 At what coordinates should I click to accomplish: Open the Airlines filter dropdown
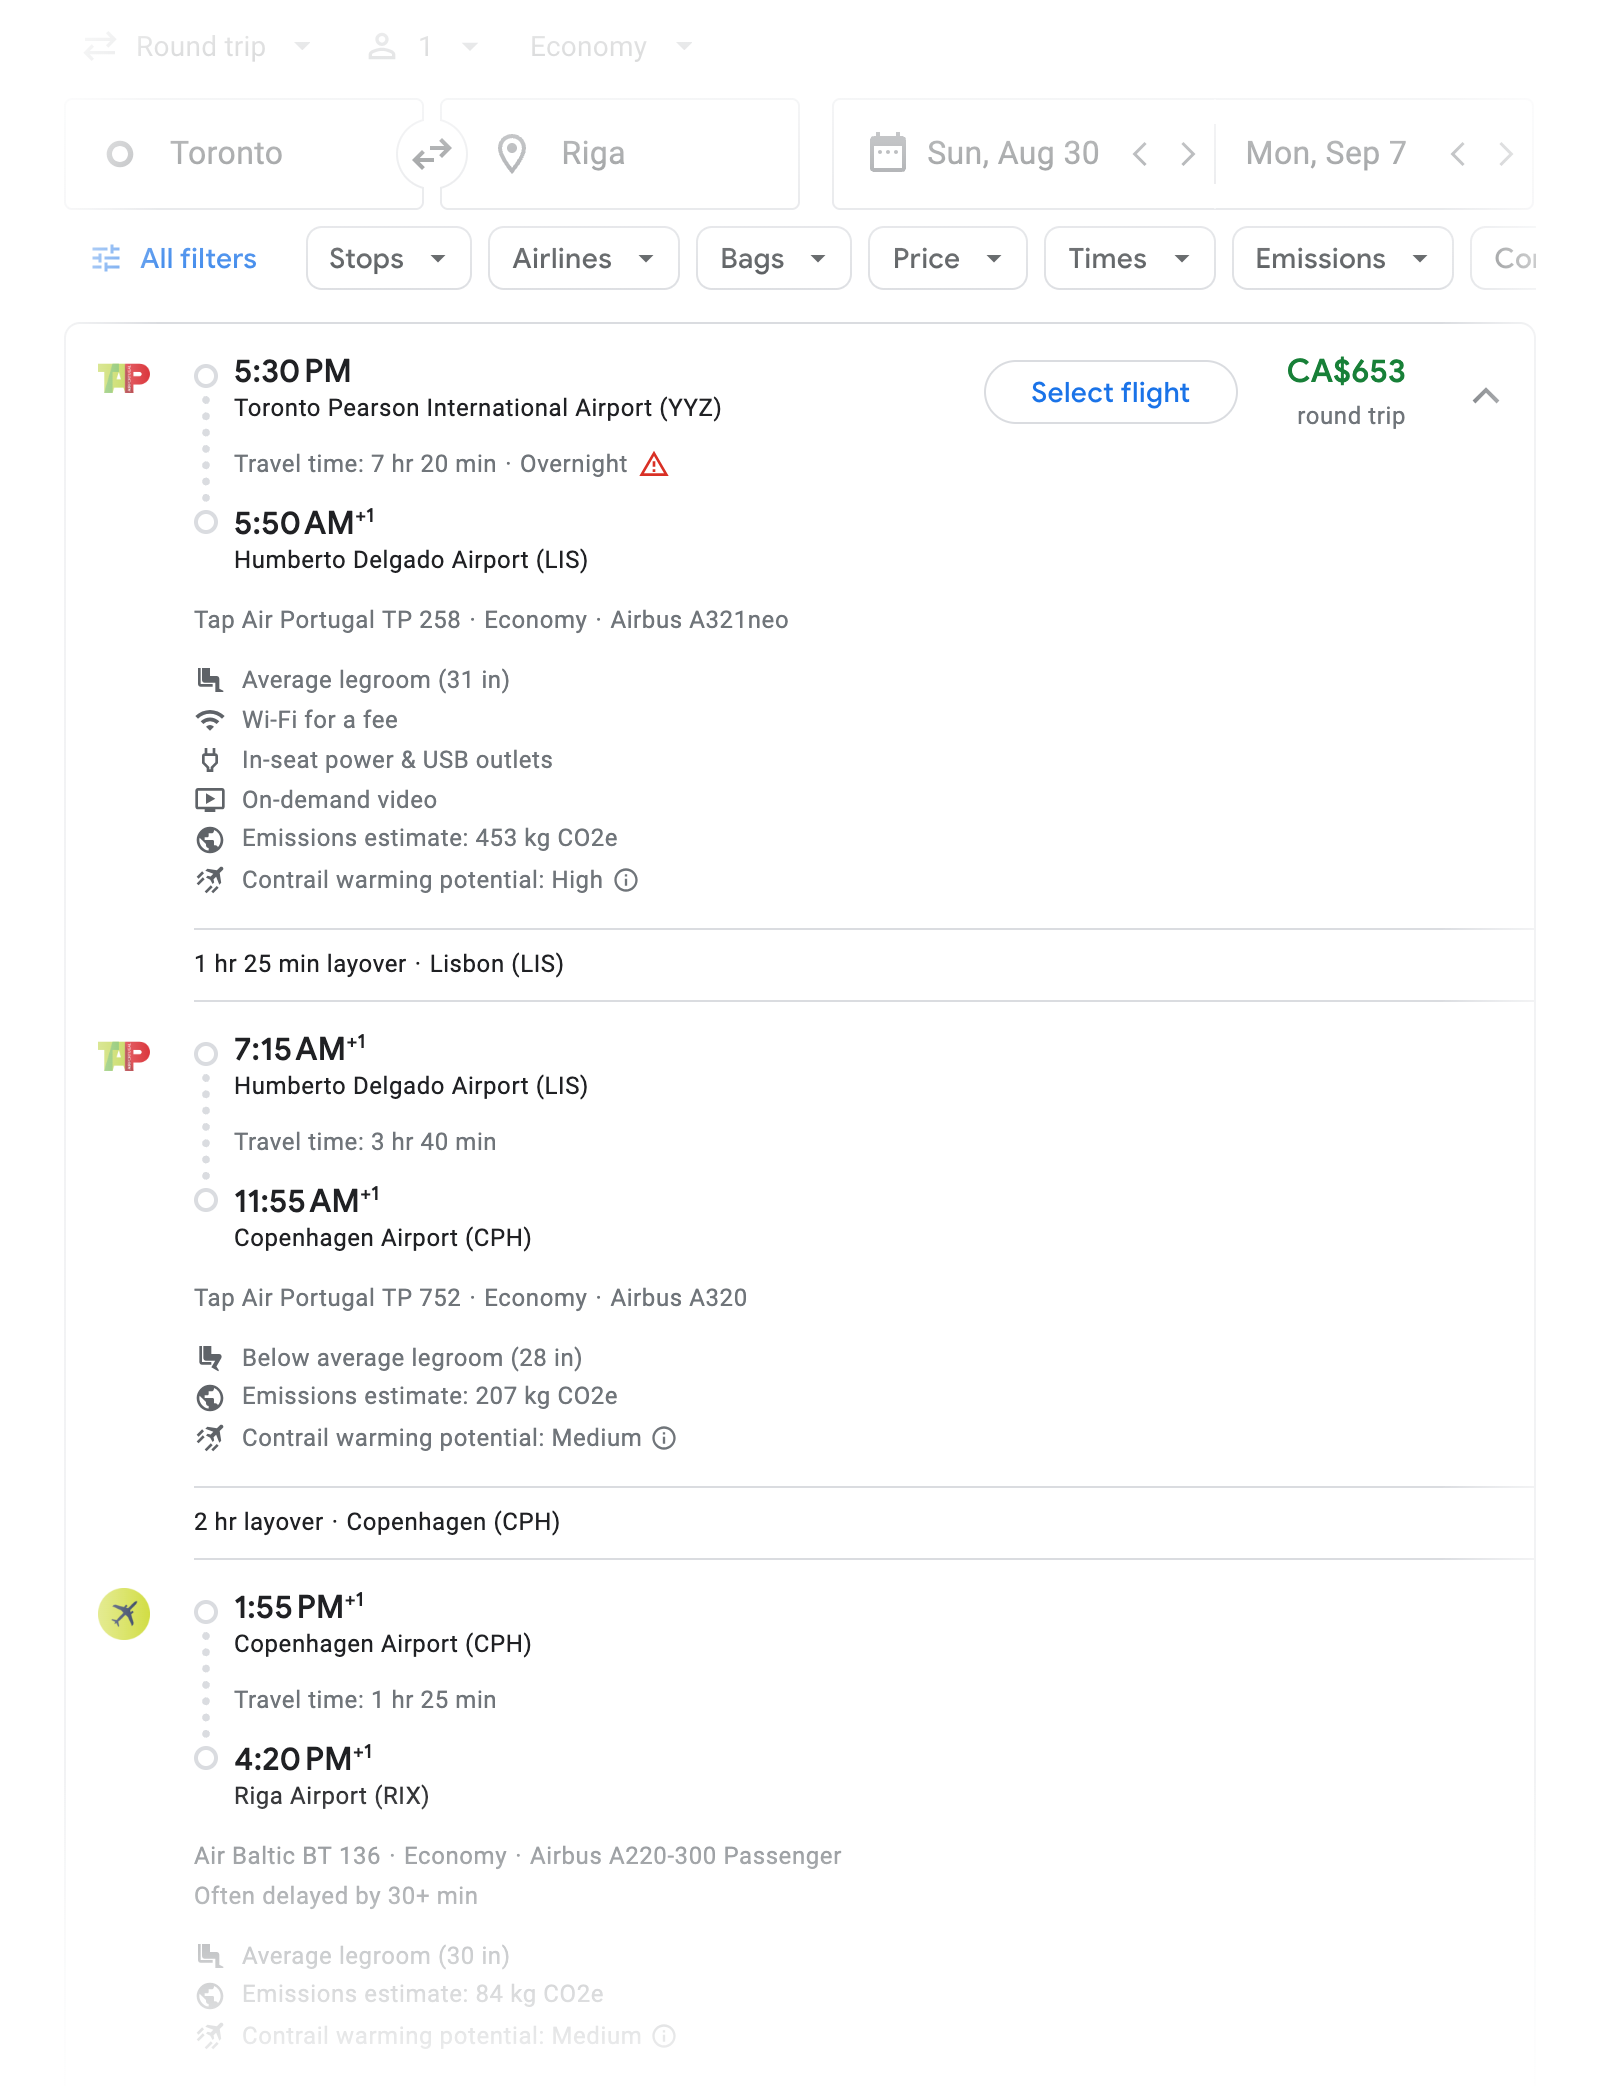pyautogui.click(x=583, y=258)
